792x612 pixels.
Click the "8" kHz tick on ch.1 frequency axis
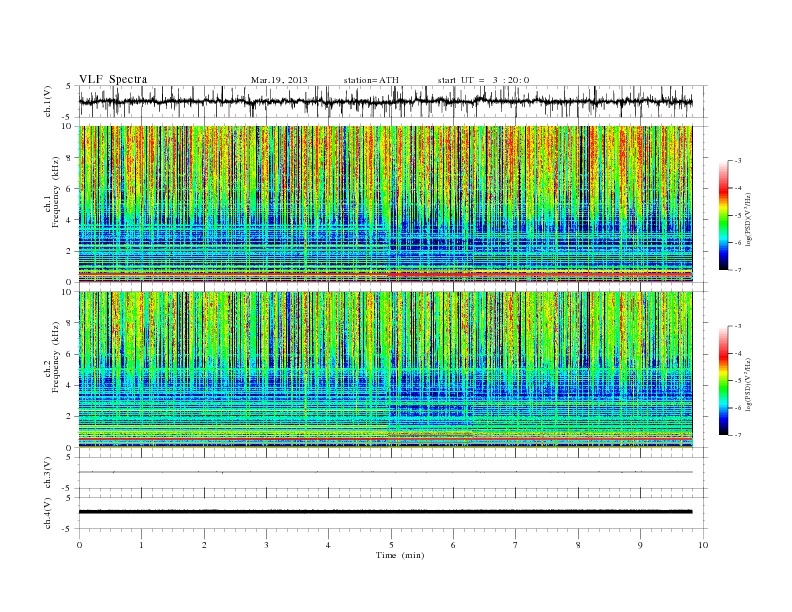[x=69, y=158]
